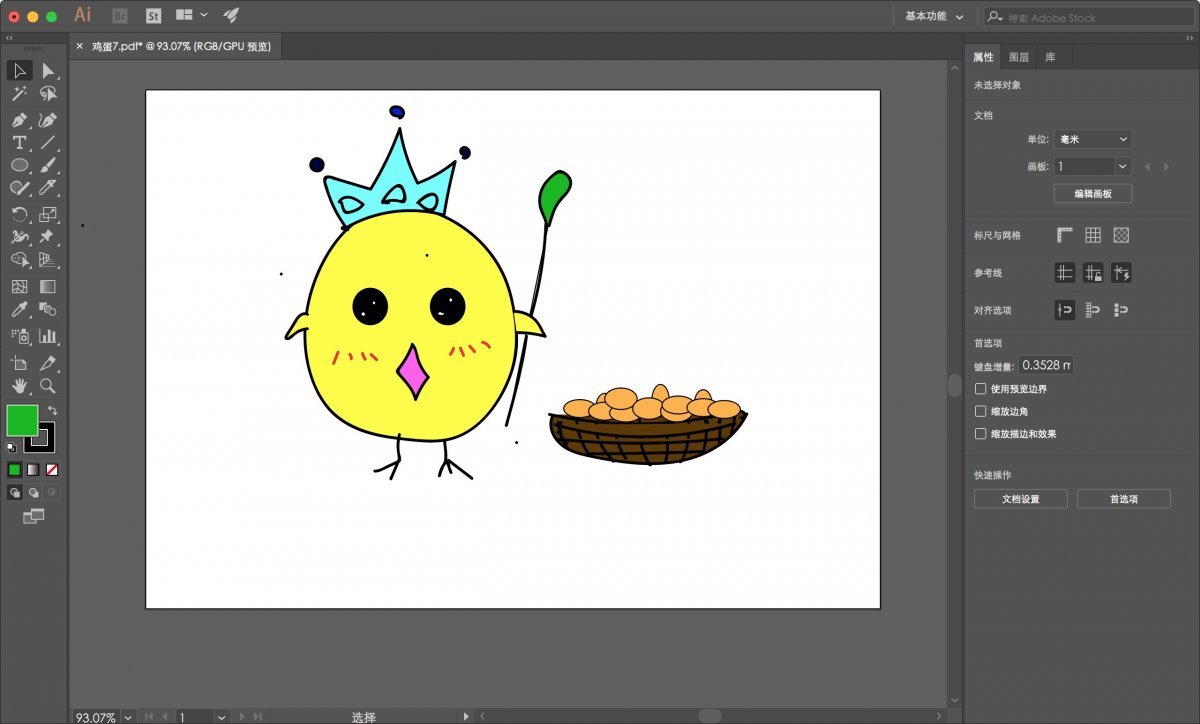Tick the 缩放描边和效果 checkbox

(x=981, y=434)
